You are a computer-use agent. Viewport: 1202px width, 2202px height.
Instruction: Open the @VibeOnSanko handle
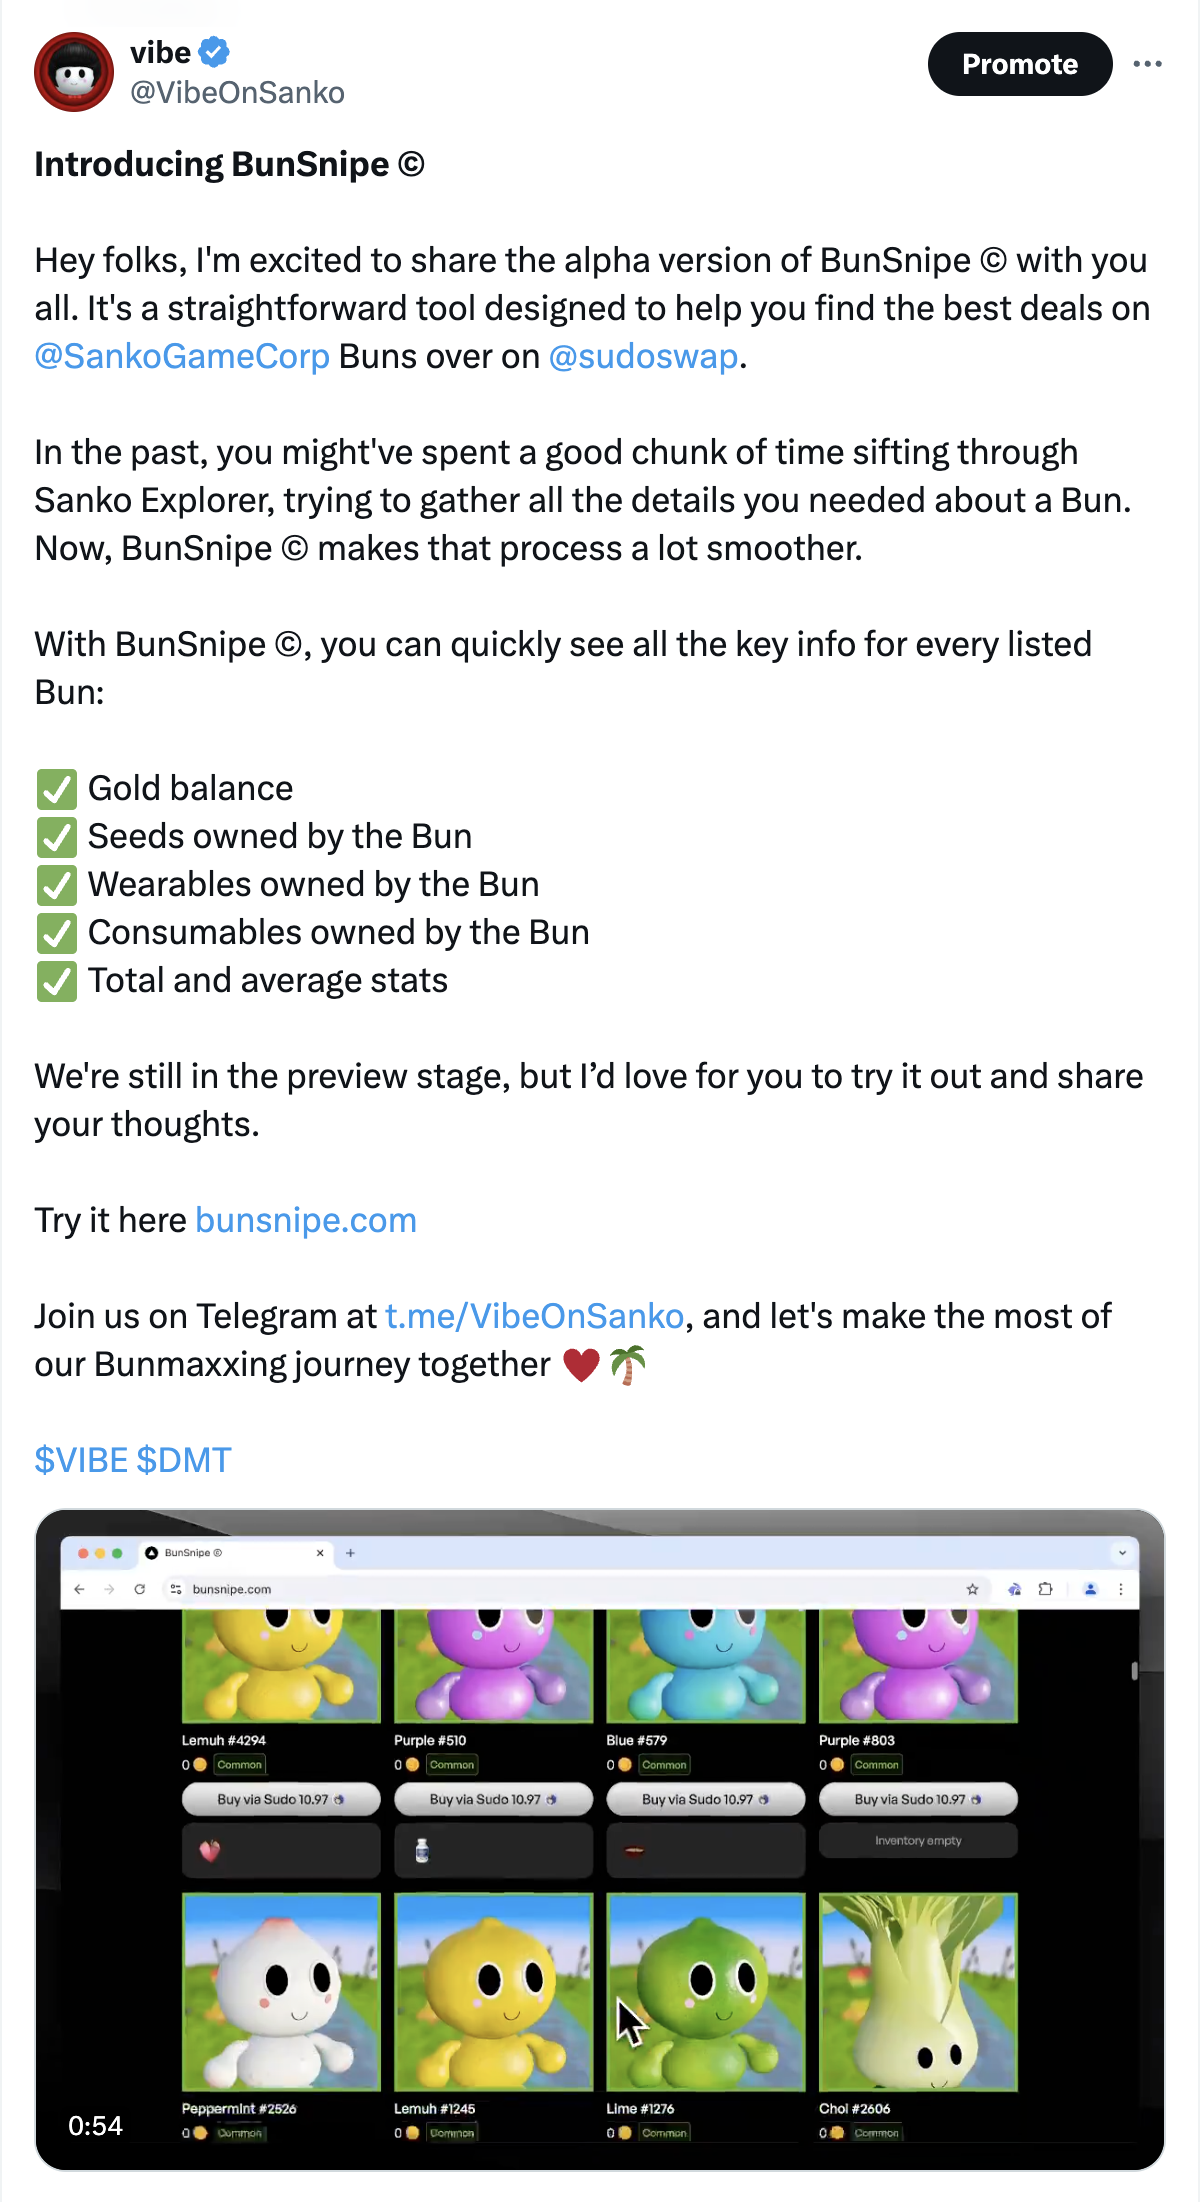pos(237,93)
